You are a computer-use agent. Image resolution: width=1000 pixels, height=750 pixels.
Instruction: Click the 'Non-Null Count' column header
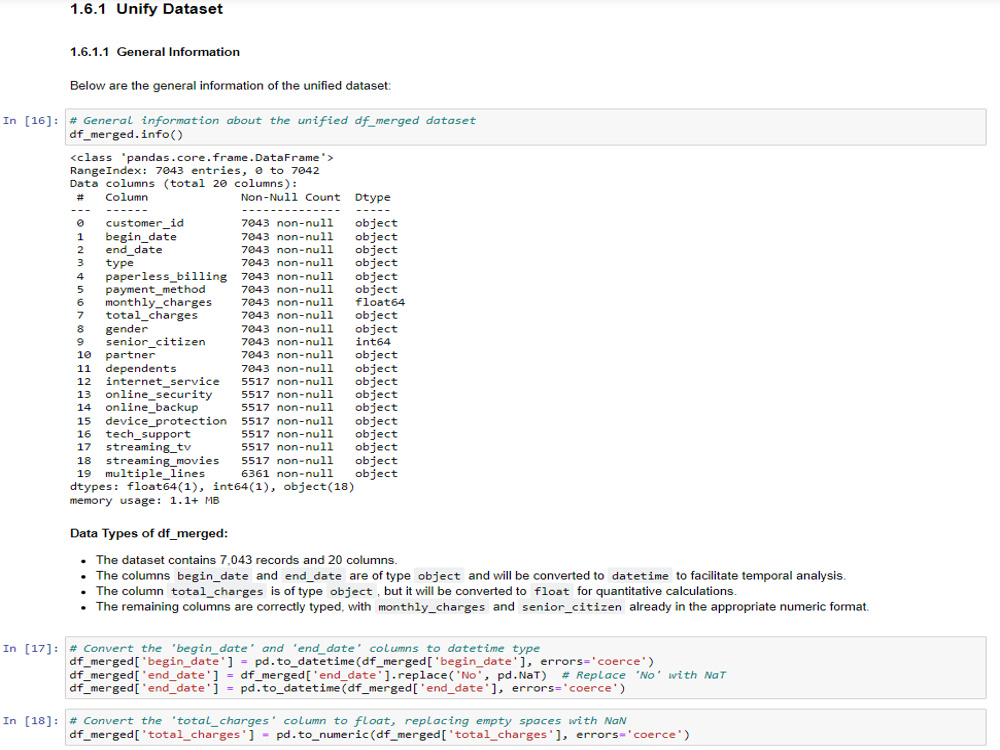tap(291, 197)
